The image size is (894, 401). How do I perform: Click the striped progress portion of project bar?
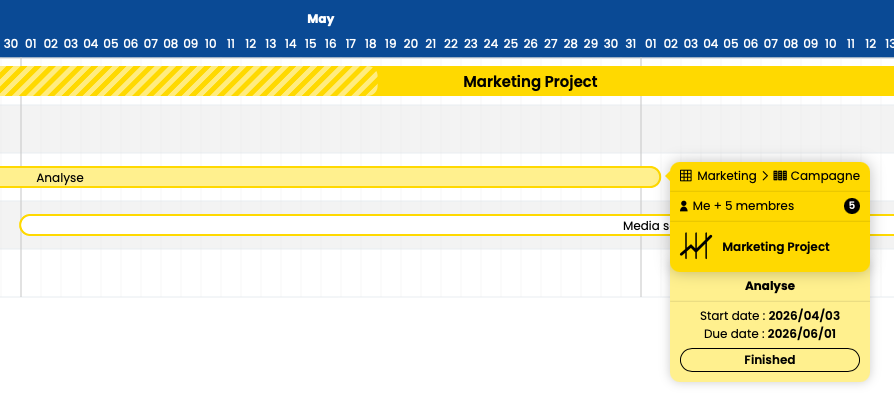(x=189, y=81)
